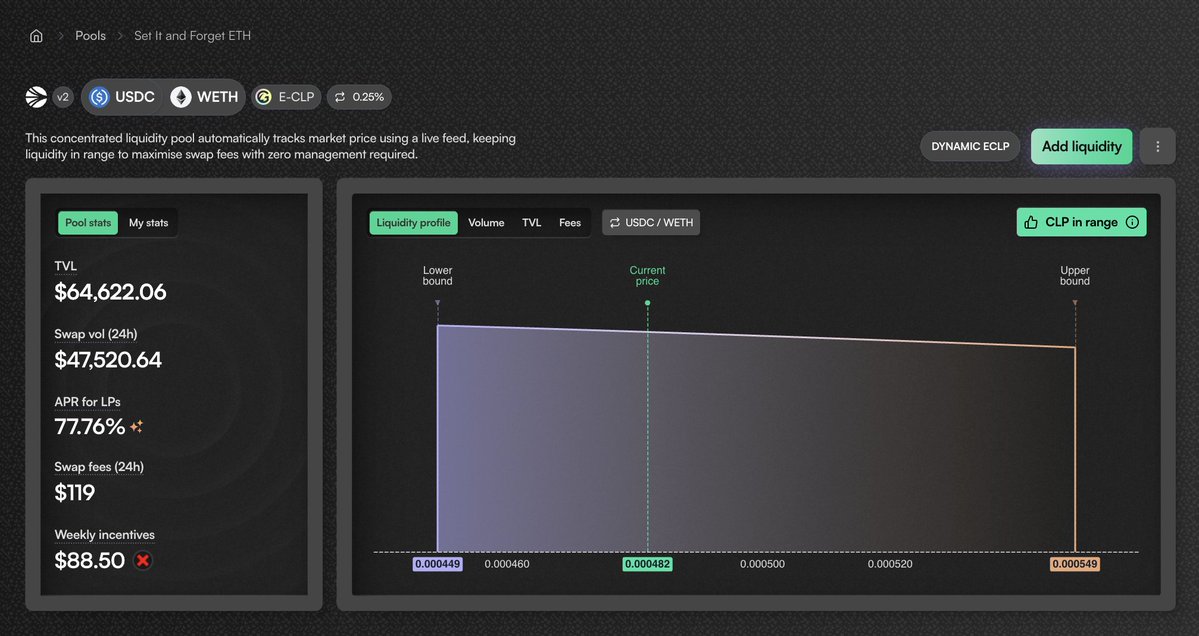Click the DYNAMIC ECLP tag
The image size is (1199, 636).
coord(970,146)
